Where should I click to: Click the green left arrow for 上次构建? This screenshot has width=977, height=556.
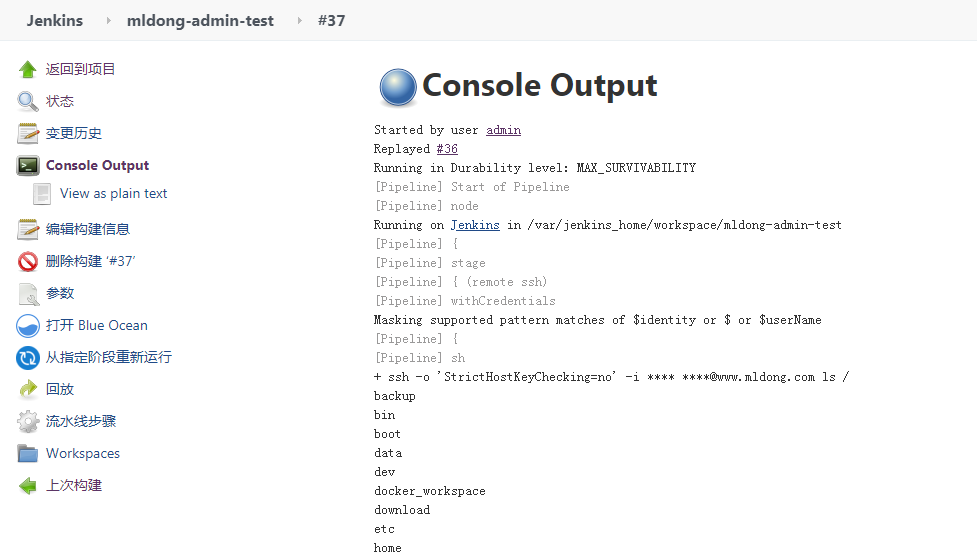(x=28, y=486)
